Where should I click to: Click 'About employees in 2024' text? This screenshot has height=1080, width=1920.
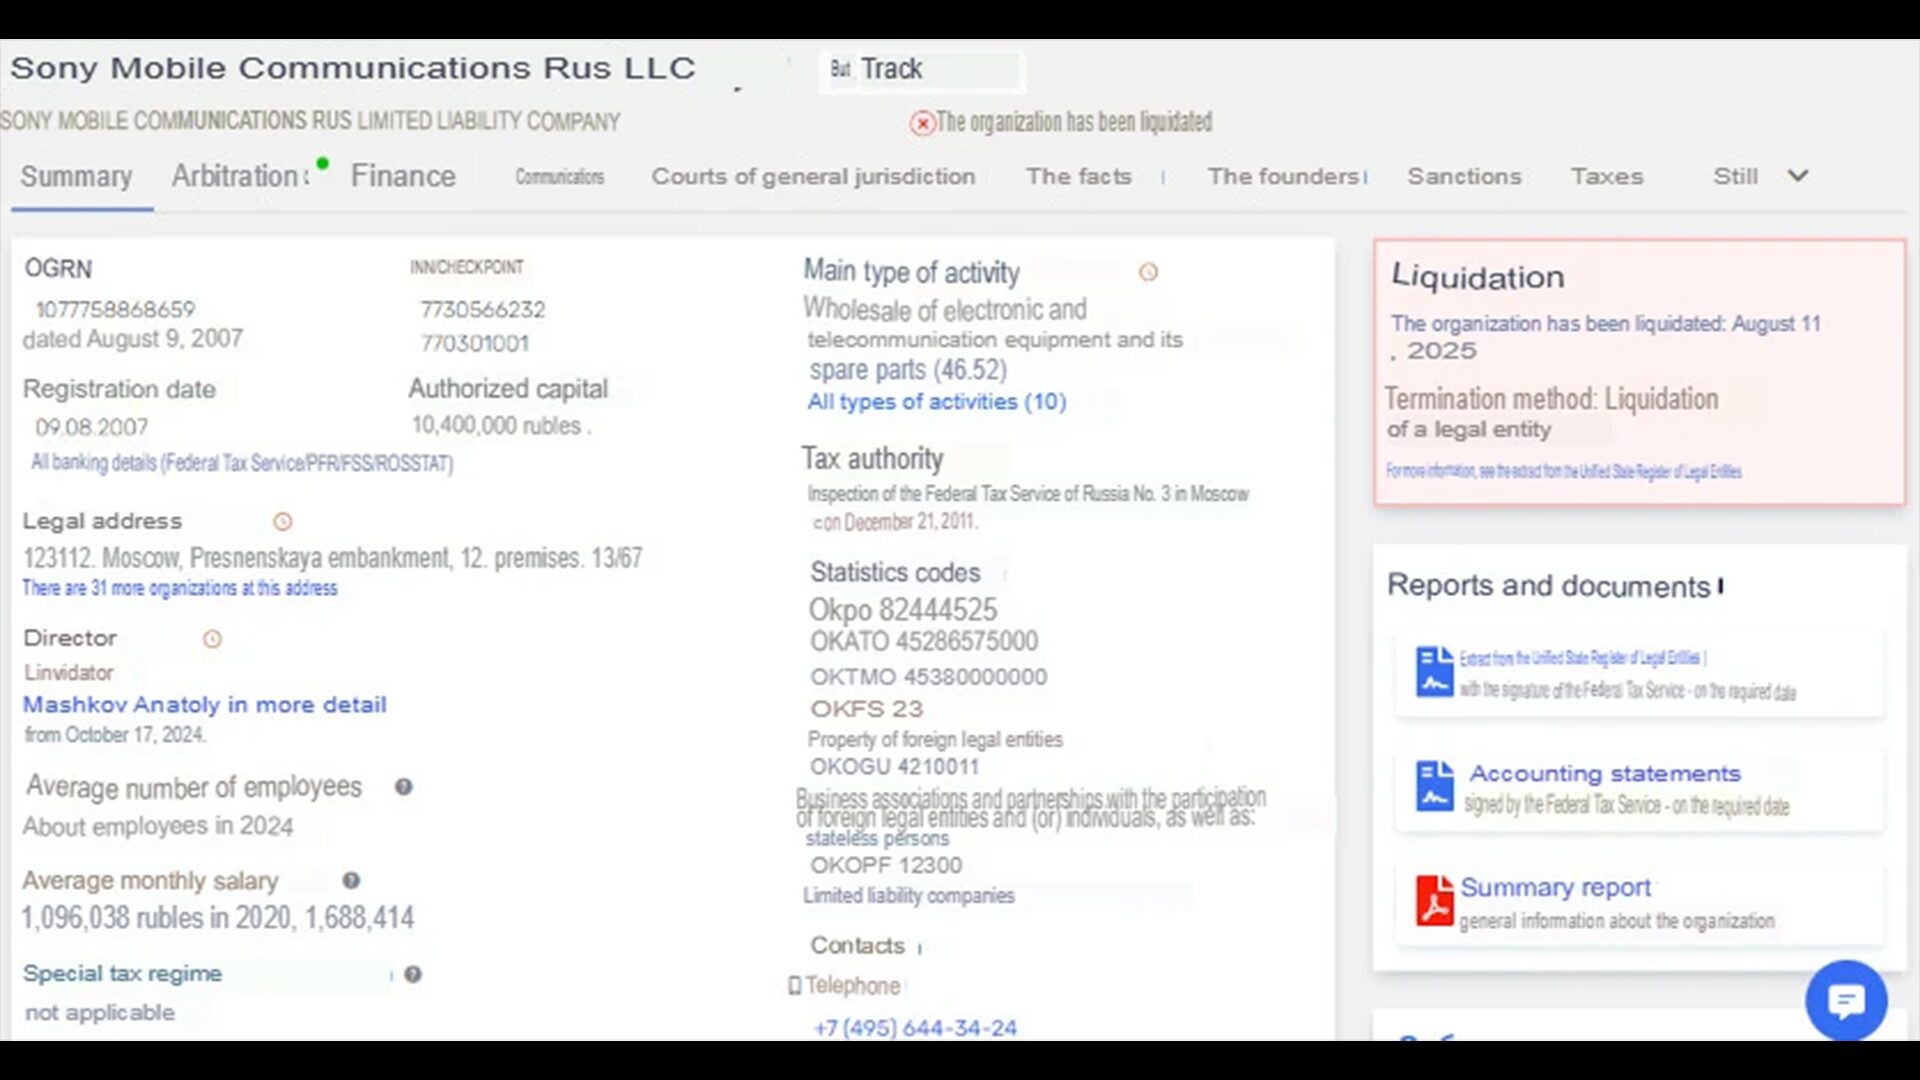[x=158, y=827]
